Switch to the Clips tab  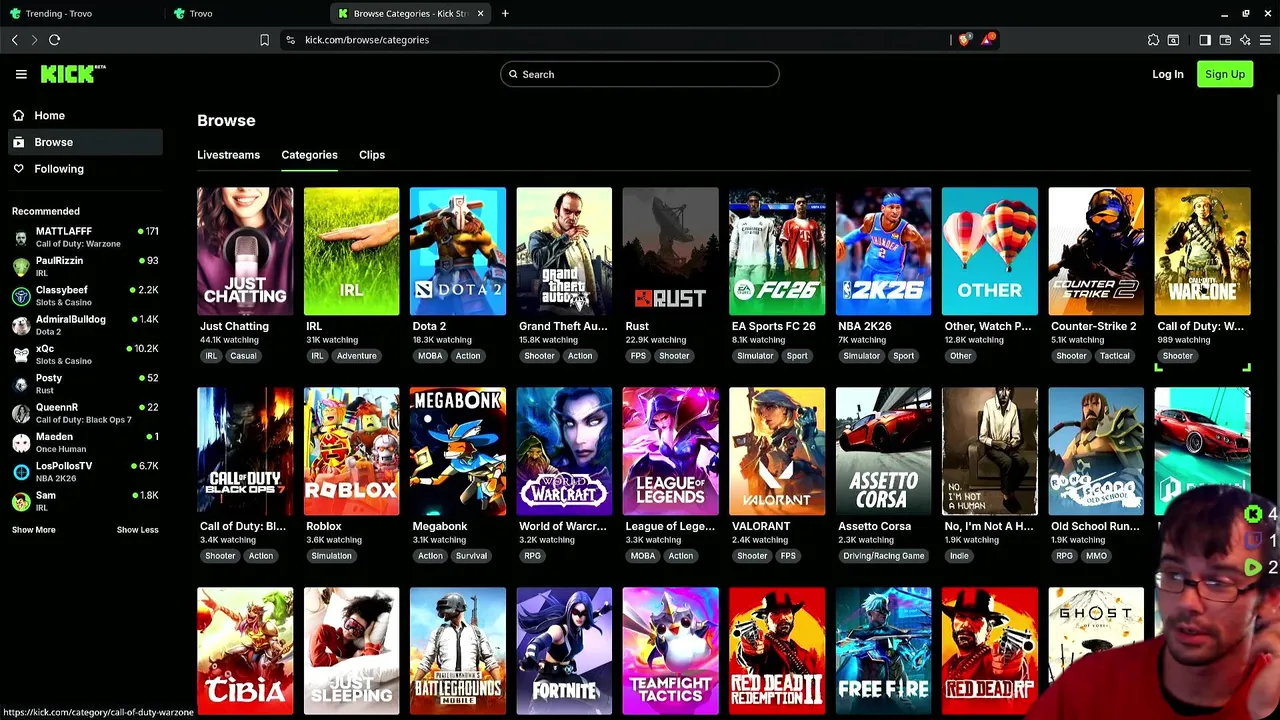[372, 155]
